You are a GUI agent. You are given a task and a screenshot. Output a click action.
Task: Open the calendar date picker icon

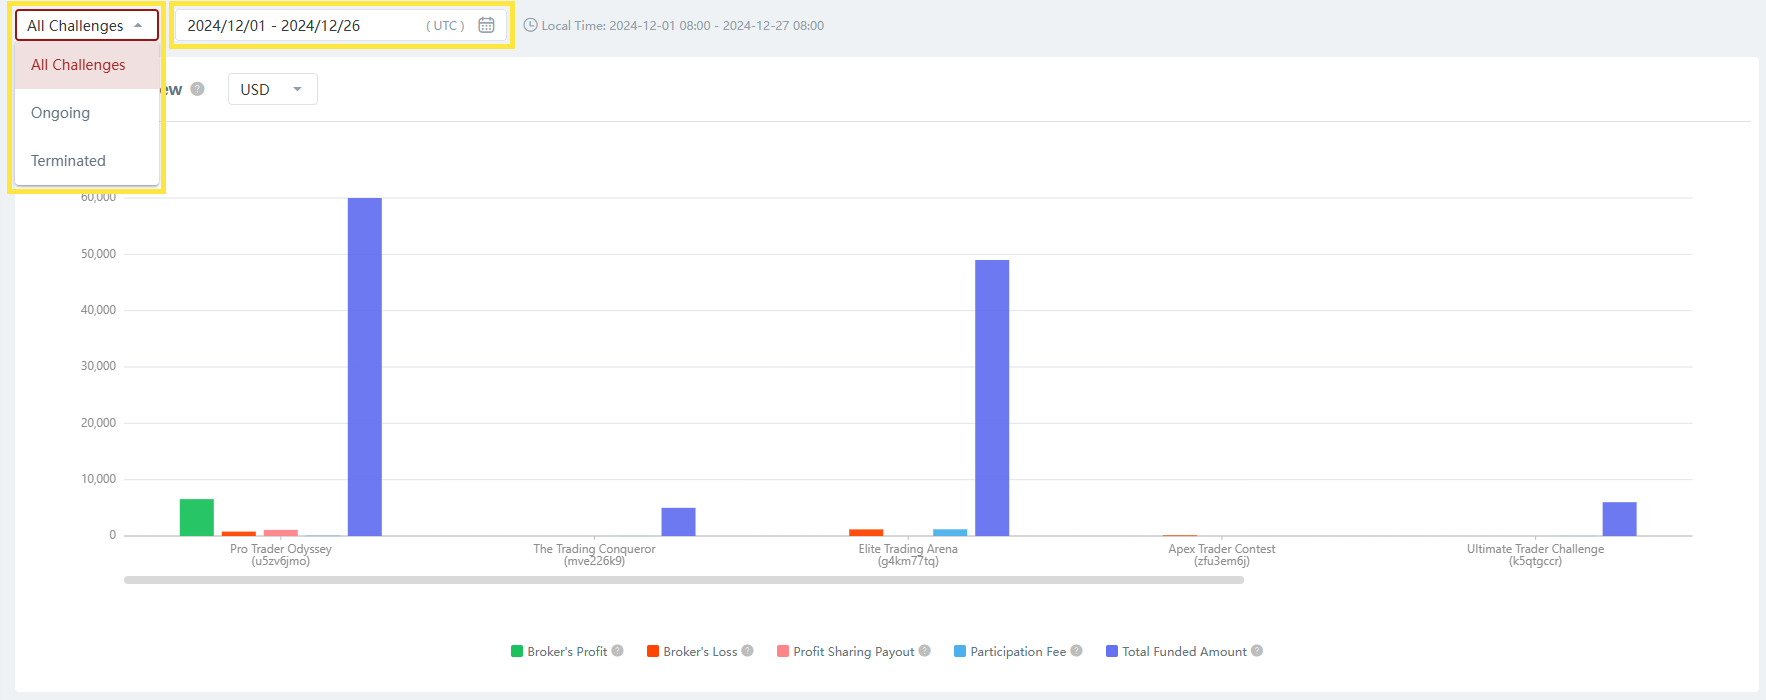pyautogui.click(x=486, y=25)
